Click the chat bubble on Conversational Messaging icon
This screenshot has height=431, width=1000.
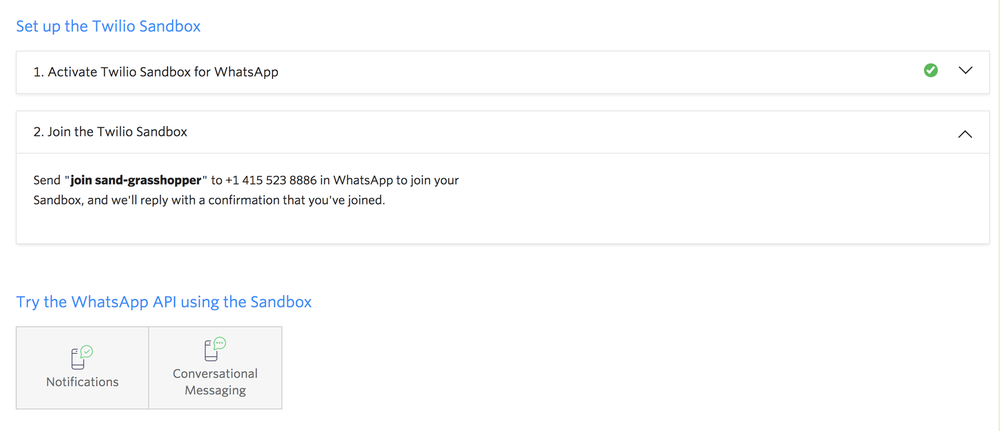pyautogui.click(x=220, y=343)
